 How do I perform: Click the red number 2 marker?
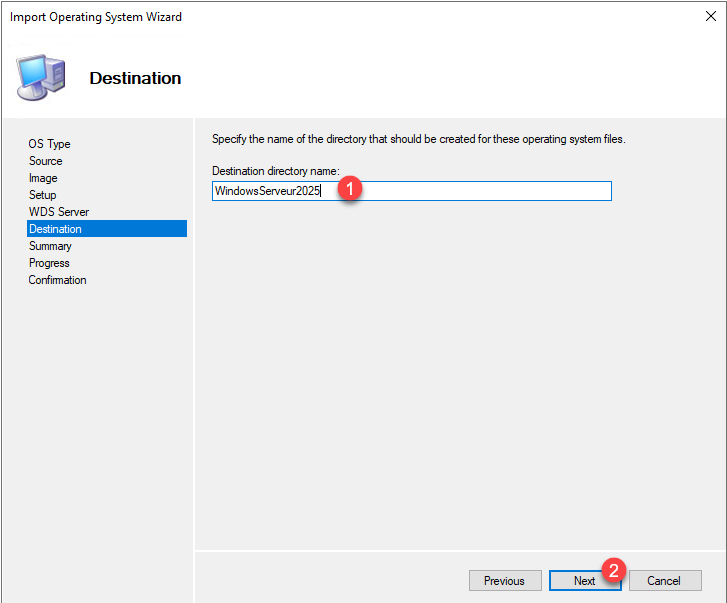pos(616,570)
